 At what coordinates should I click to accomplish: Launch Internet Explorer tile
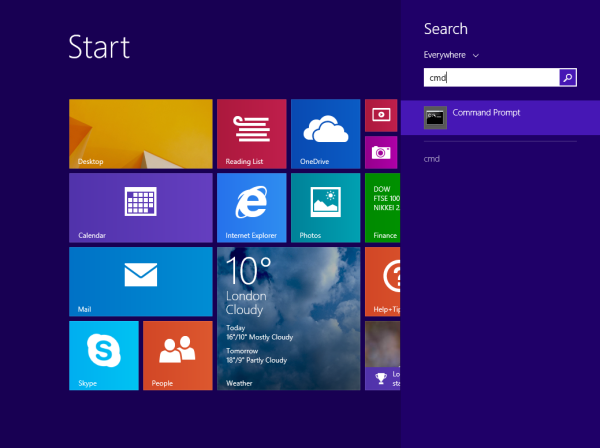coord(251,208)
